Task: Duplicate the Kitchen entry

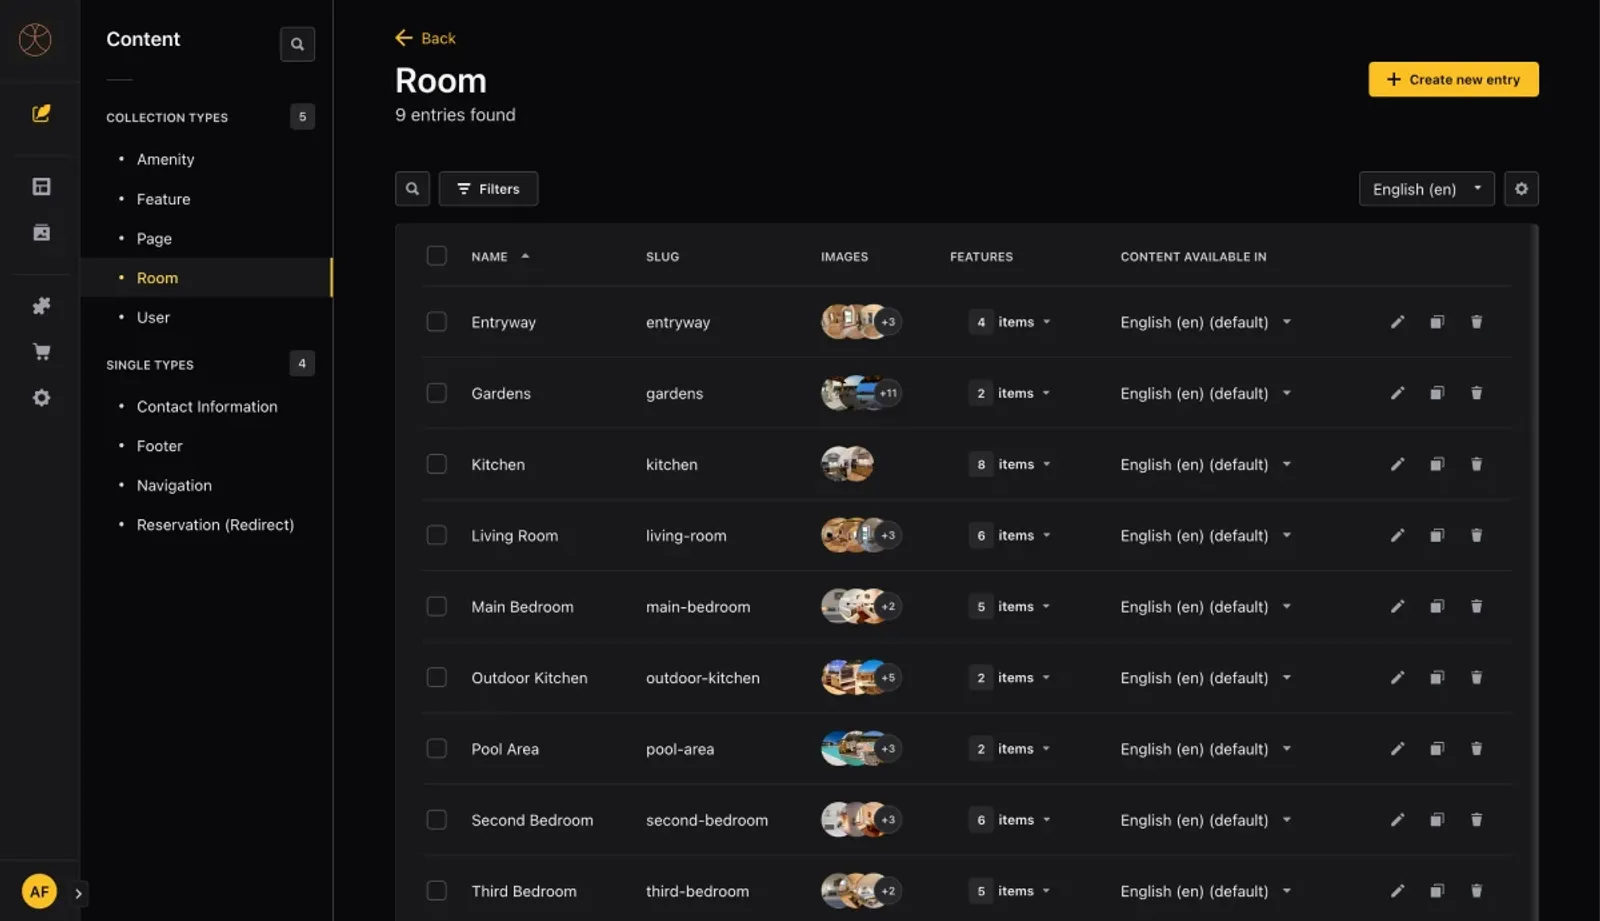Action: (x=1436, y=464)
